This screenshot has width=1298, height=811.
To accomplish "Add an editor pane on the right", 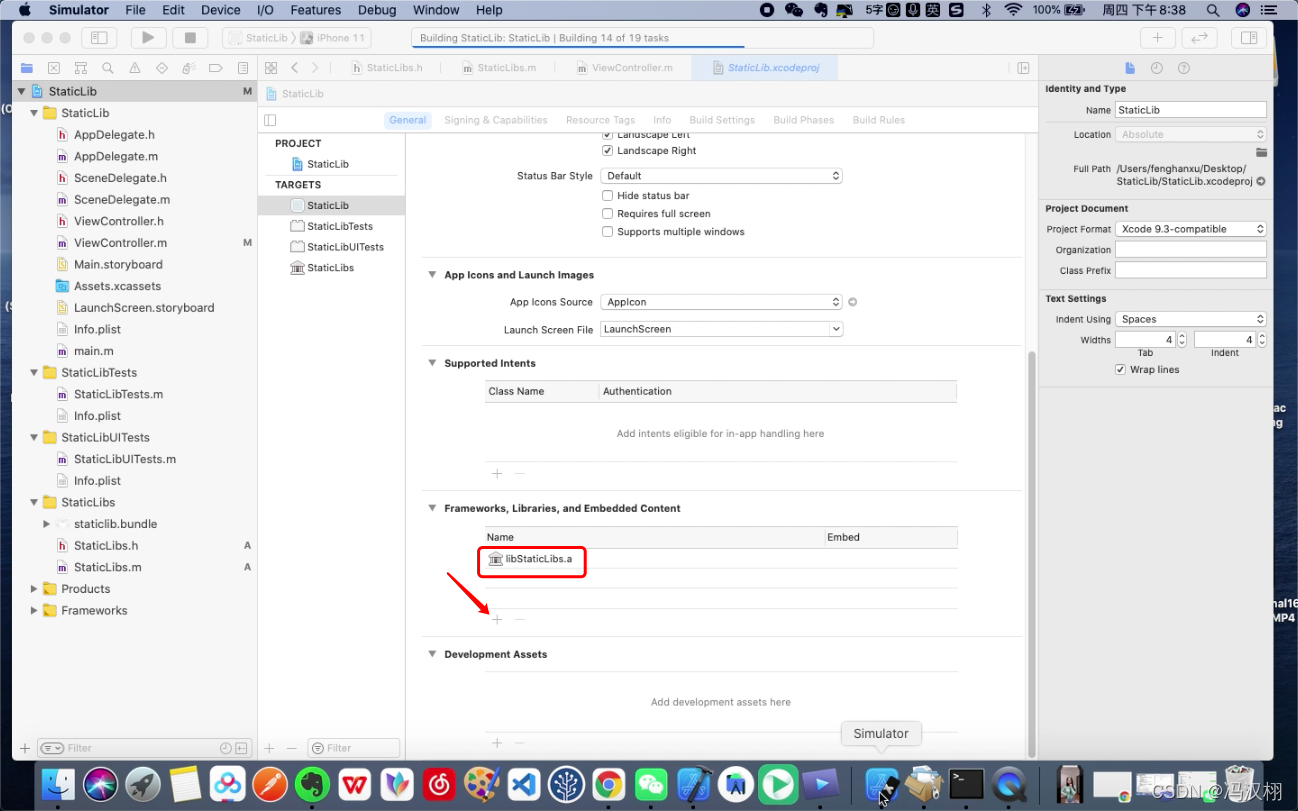I will (1023, 68).
